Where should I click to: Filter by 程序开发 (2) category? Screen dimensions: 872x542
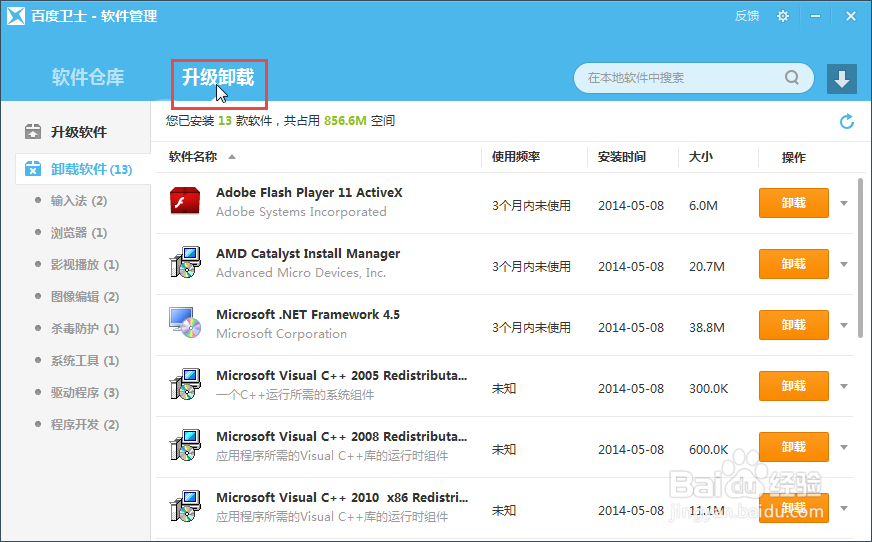[85, 425]
